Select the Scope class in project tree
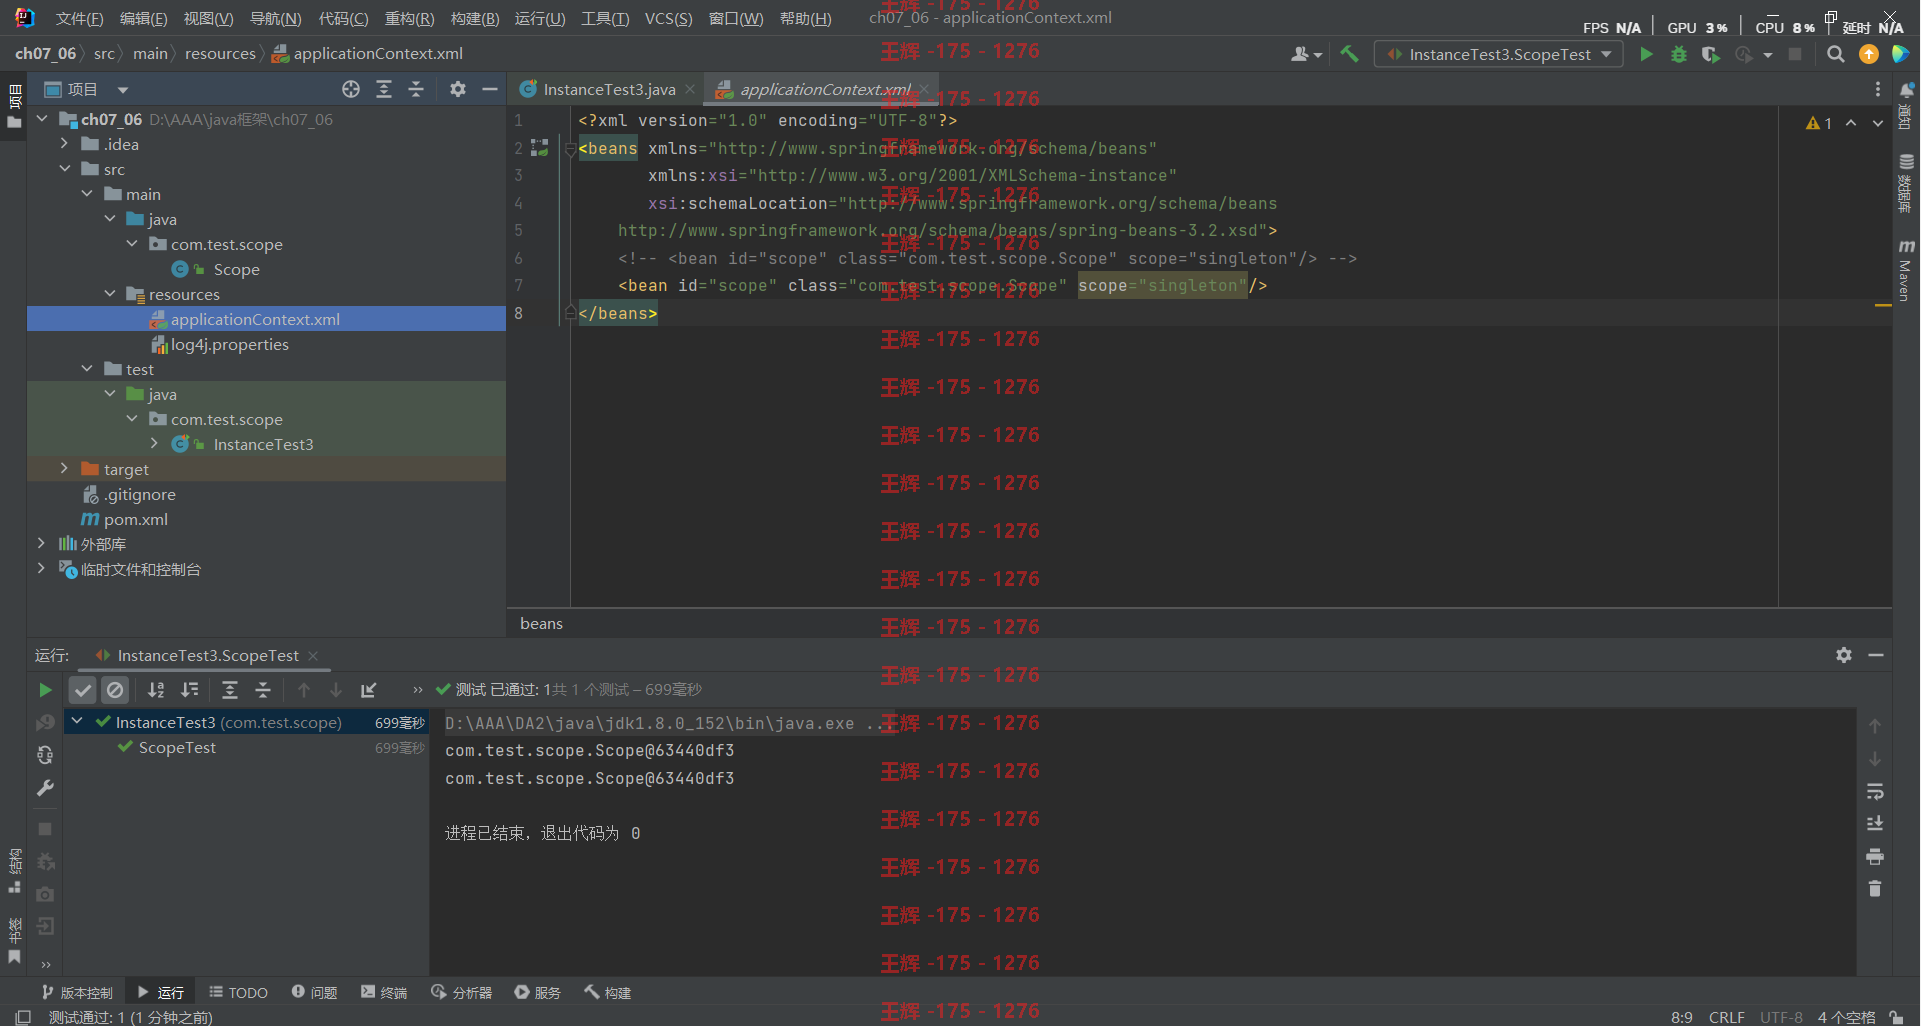This screenshot has height=1026, width=1921. click(236, 269)
